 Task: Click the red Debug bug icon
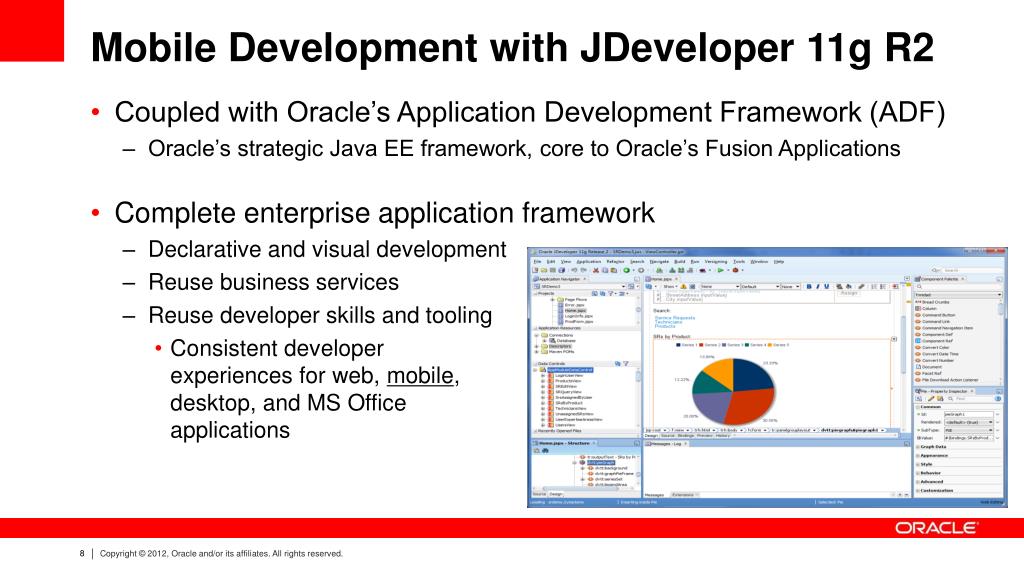[735, 270]
